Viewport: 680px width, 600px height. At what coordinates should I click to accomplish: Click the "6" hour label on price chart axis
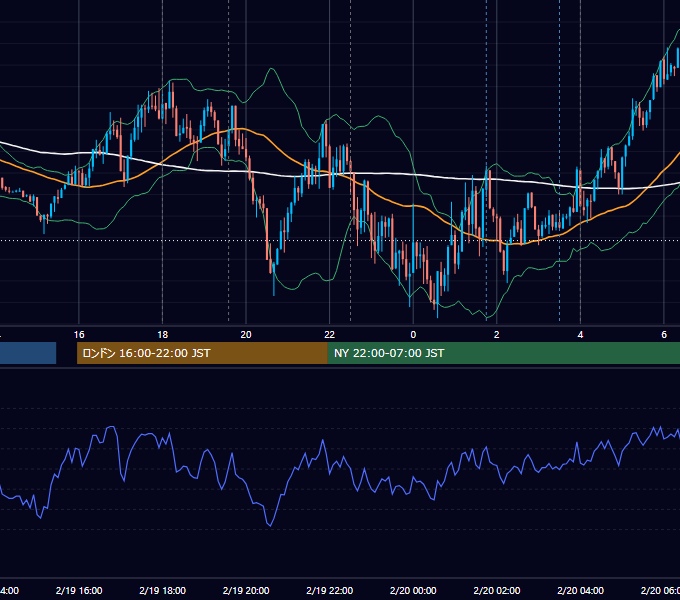[x=664, y=335]
